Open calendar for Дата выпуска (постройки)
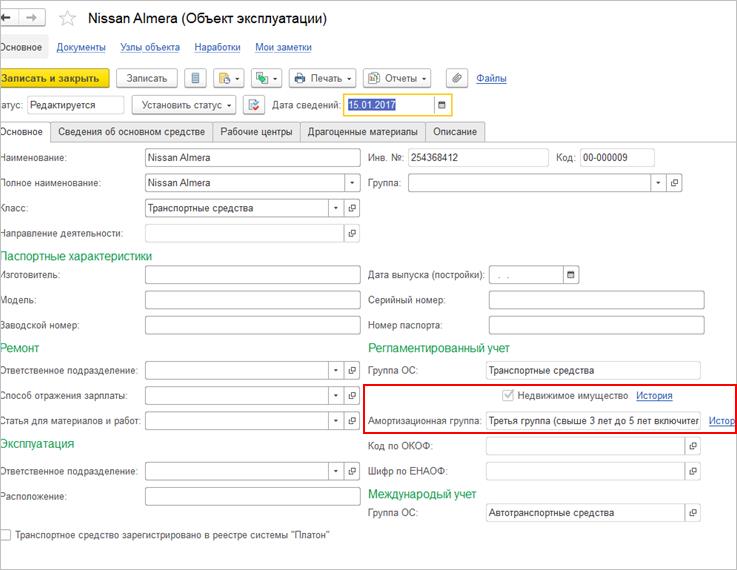This screenshot has height=570, width=737. 571,275
